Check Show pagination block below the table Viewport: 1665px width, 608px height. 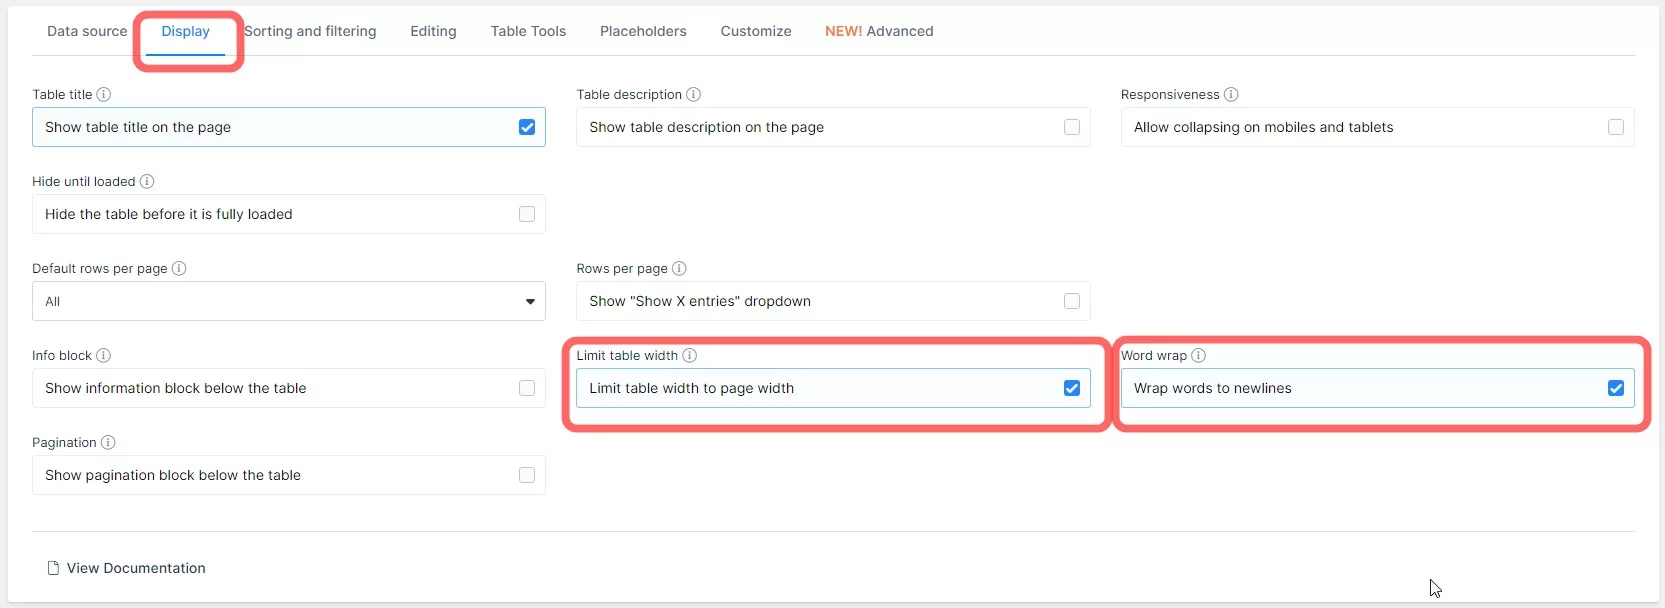tap(527, 475)
